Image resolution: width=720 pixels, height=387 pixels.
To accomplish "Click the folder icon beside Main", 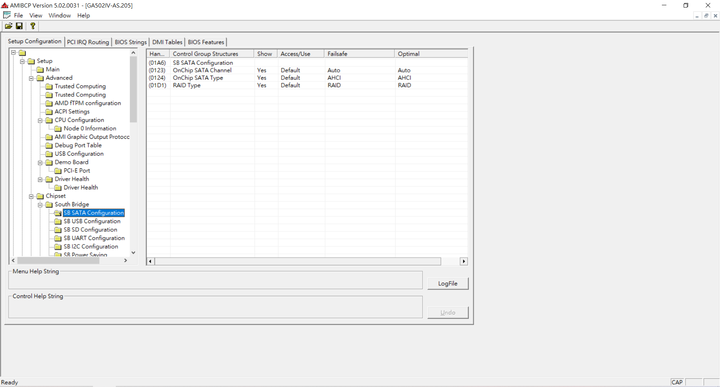I will (x=40, y=69).
